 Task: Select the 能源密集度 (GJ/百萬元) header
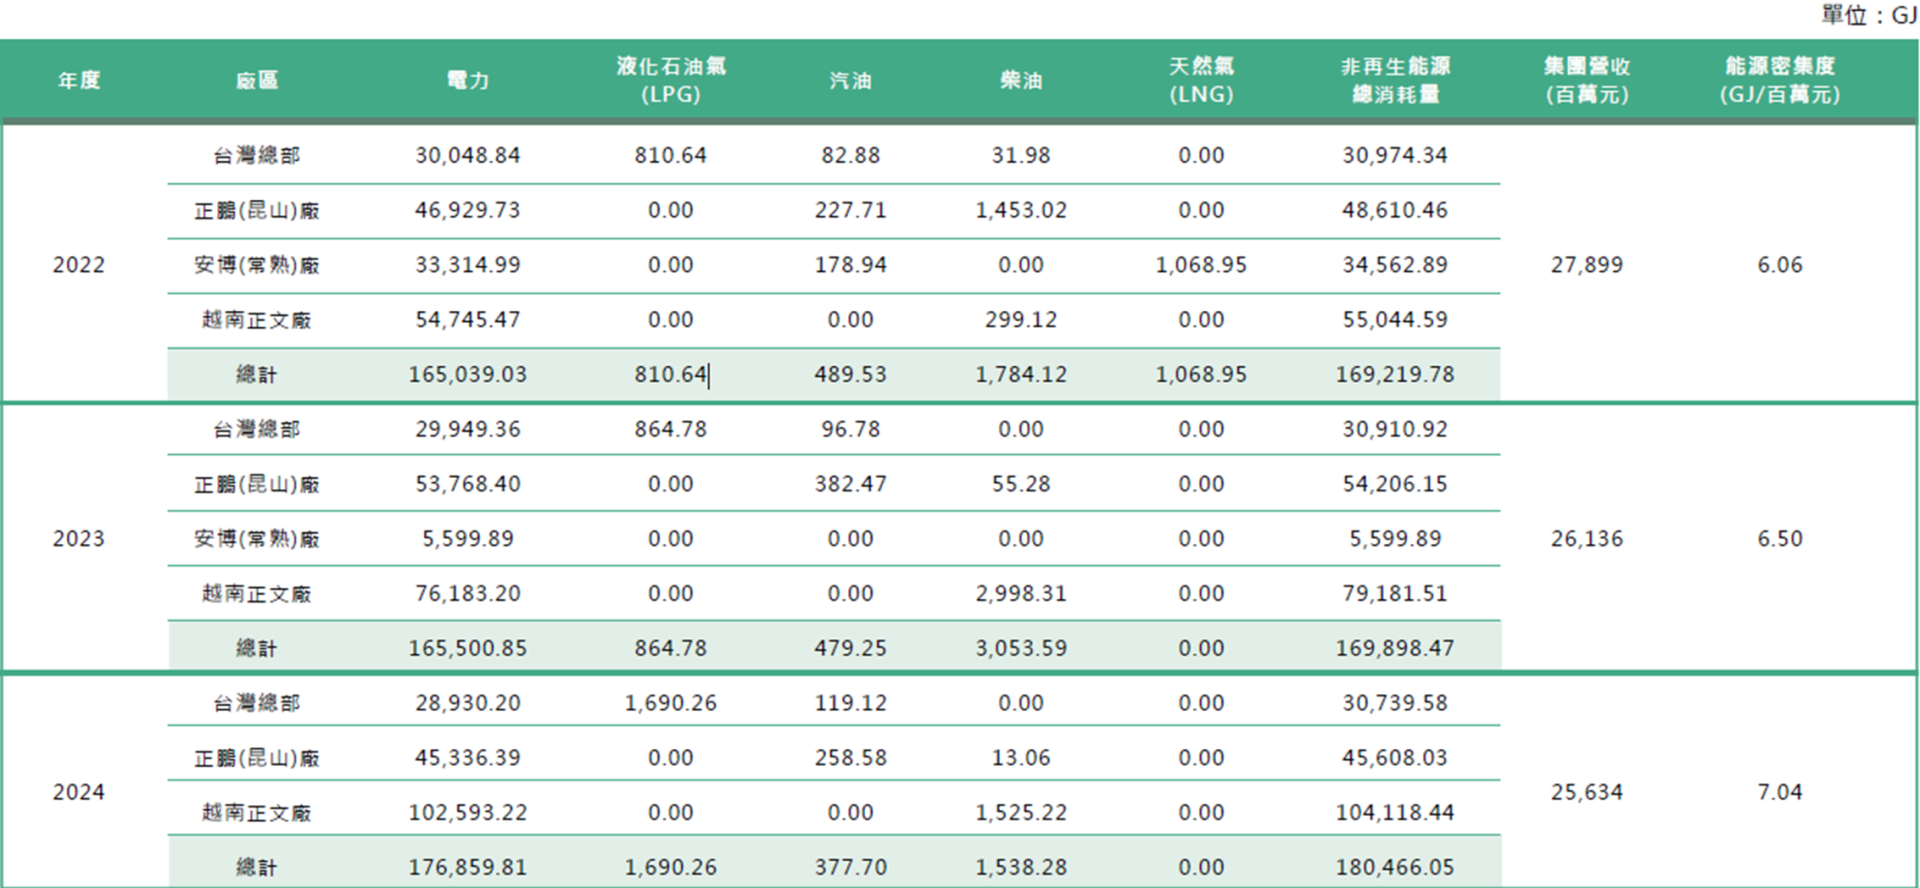1780,80
